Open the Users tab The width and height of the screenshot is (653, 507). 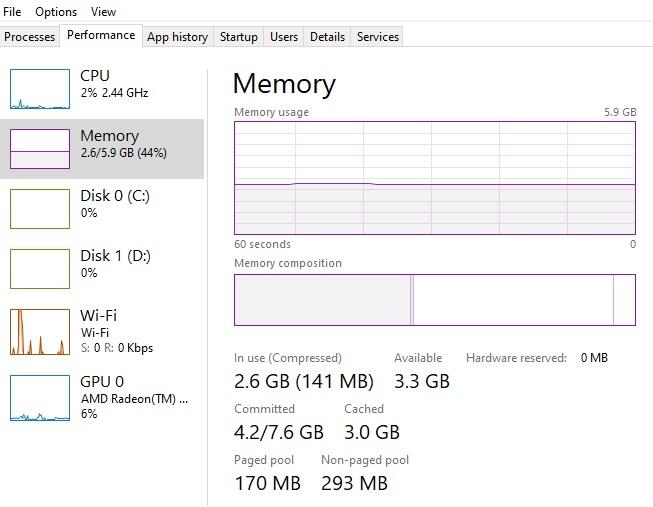tap(284, 37)
